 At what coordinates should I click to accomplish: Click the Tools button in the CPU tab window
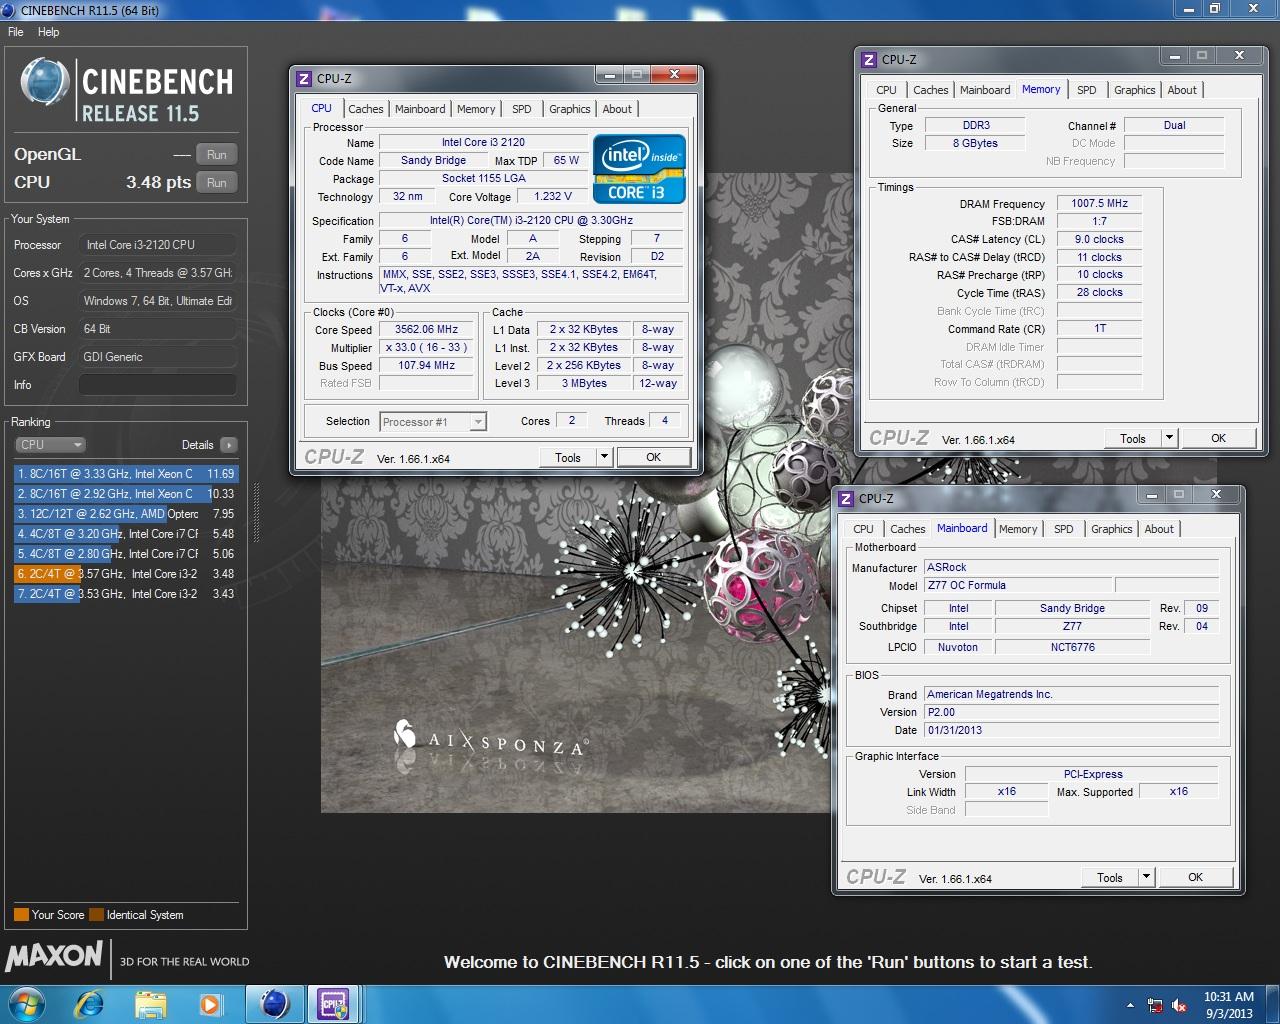click(568, 457)
